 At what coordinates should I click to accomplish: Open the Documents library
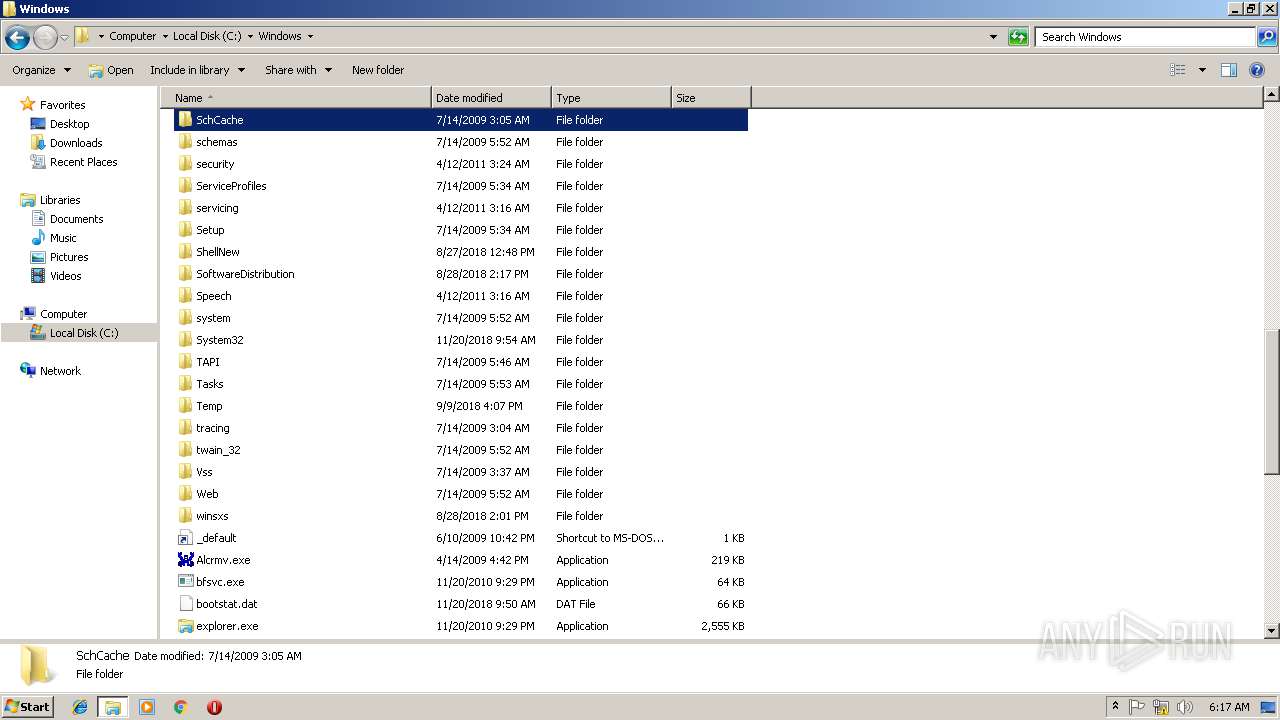coord(76,219)
